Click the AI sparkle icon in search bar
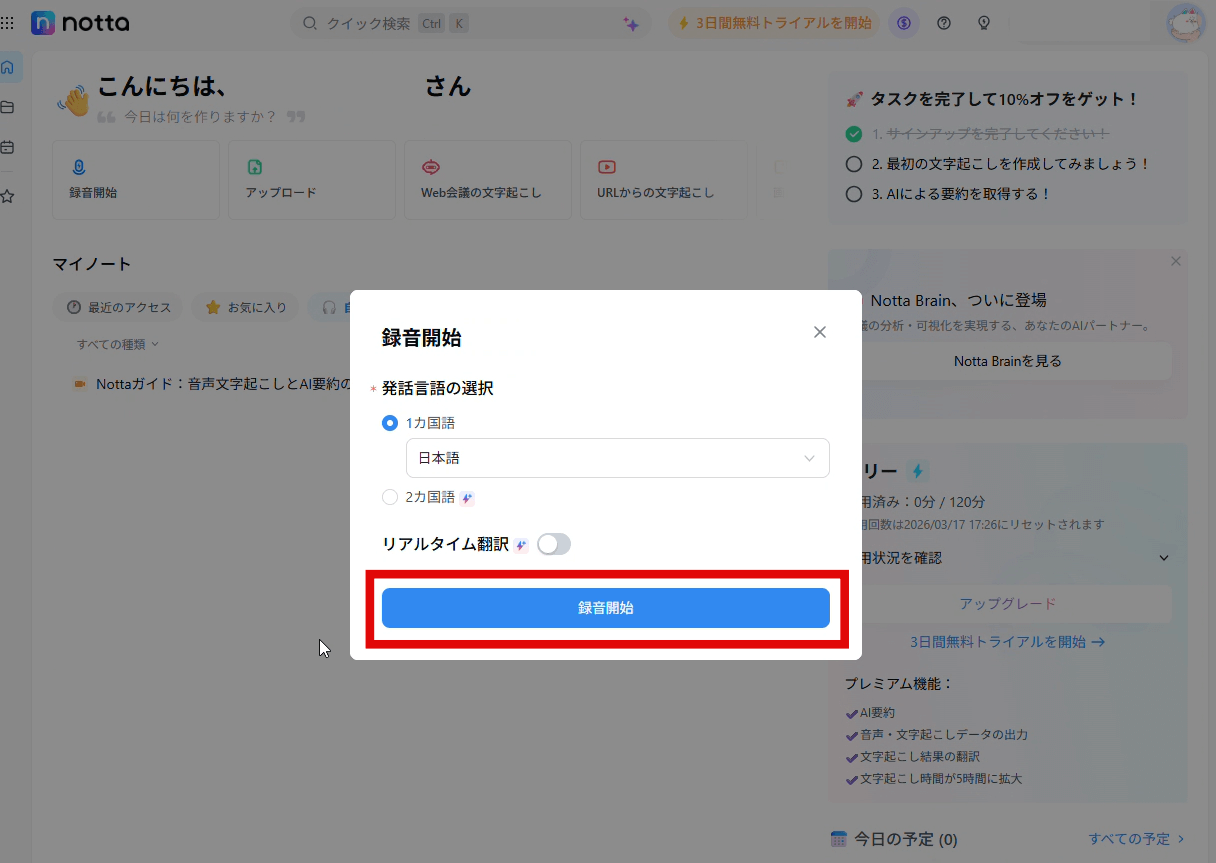This screenshot has width=1216, height=863. [631, 24]
